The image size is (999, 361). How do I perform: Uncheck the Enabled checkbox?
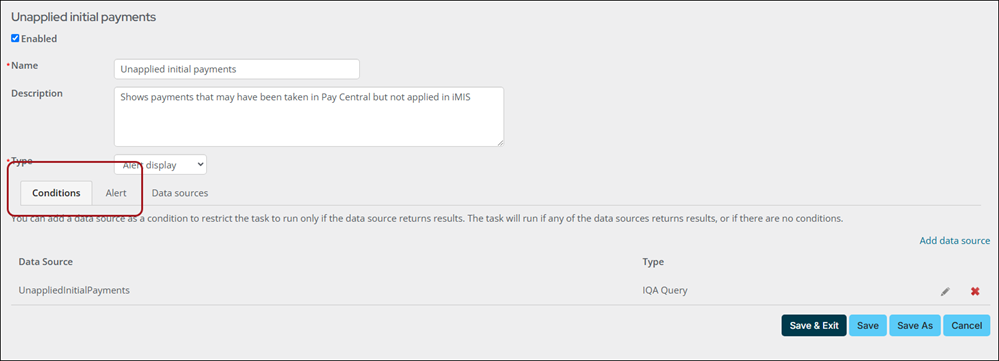click(x=15, y=38)
